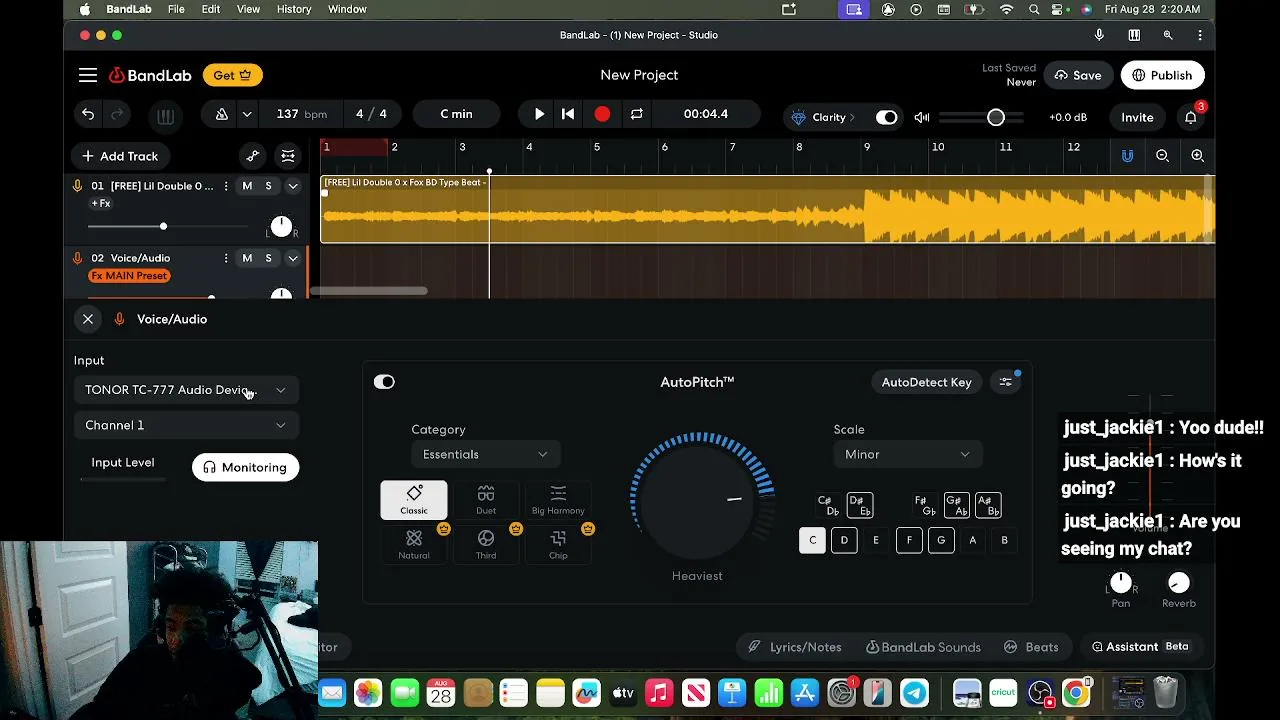
Task: Open the Fx MAIN Preset chip
Action: pos(129,276)
